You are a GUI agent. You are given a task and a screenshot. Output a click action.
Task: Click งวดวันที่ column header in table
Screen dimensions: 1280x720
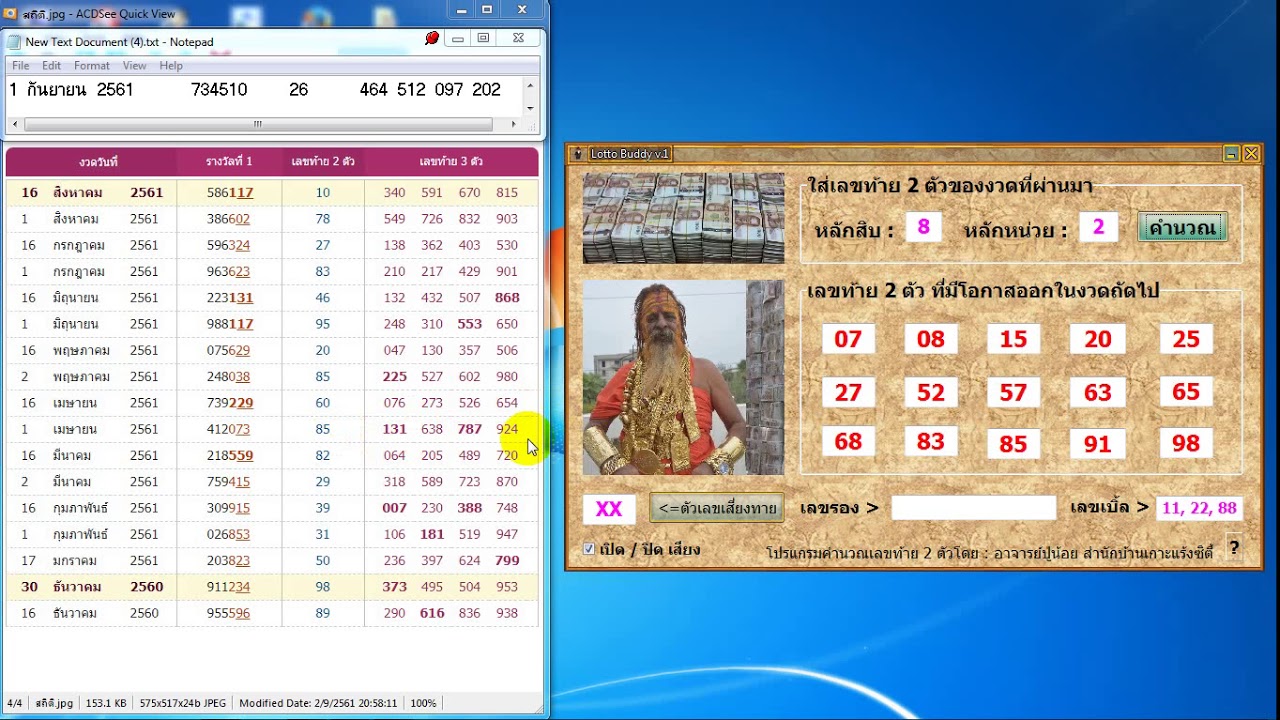pos(98,161)
